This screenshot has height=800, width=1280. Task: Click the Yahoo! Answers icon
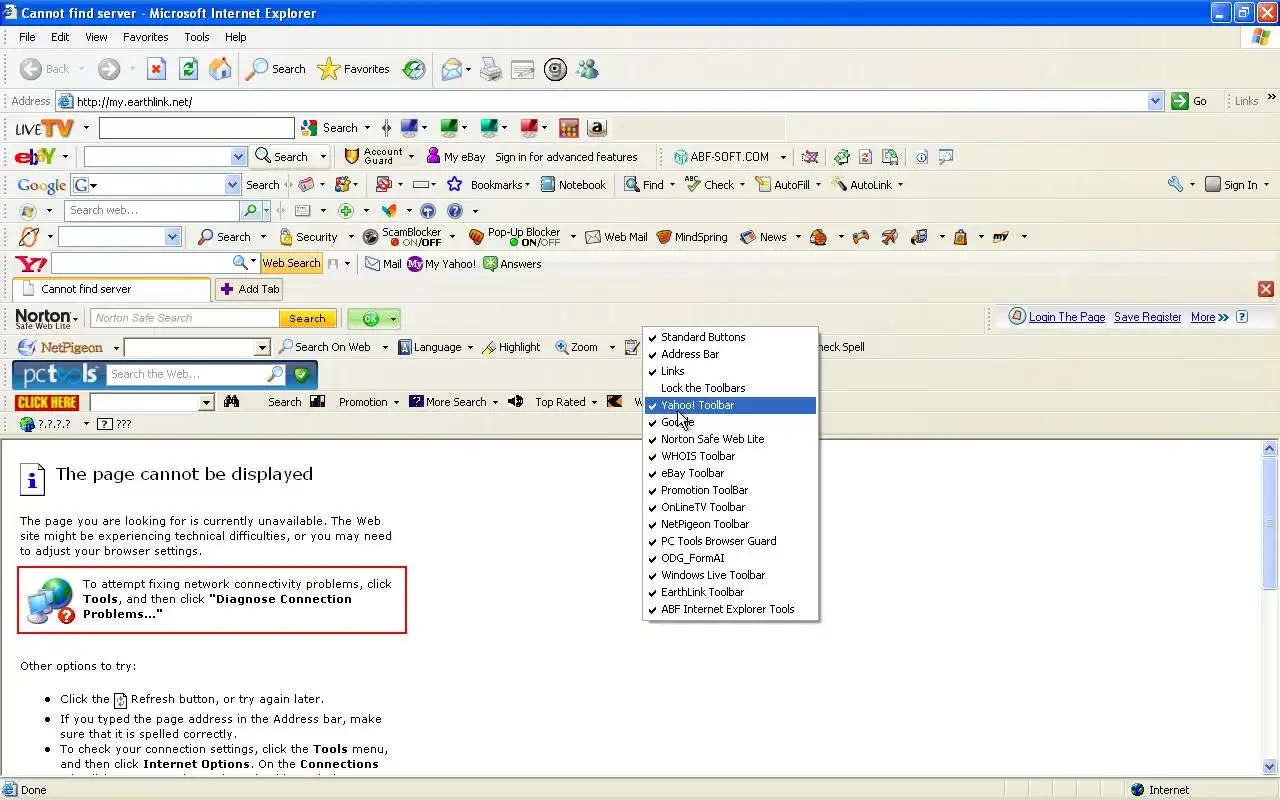[490, 264]
